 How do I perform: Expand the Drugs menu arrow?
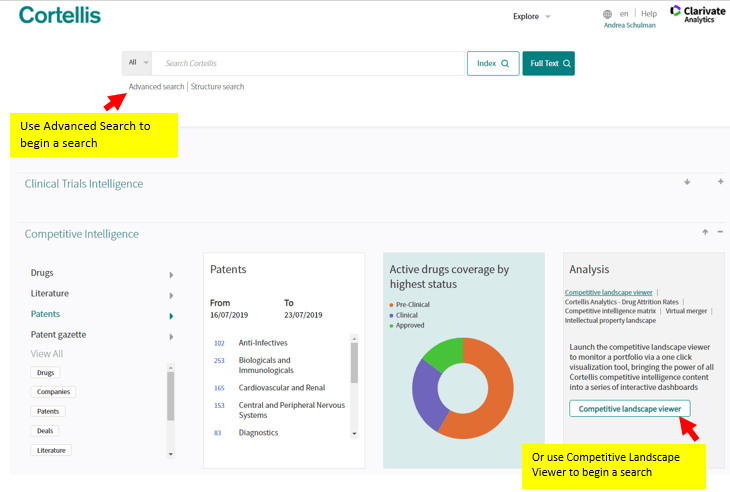pyautogui.click(x=171, y=274)
